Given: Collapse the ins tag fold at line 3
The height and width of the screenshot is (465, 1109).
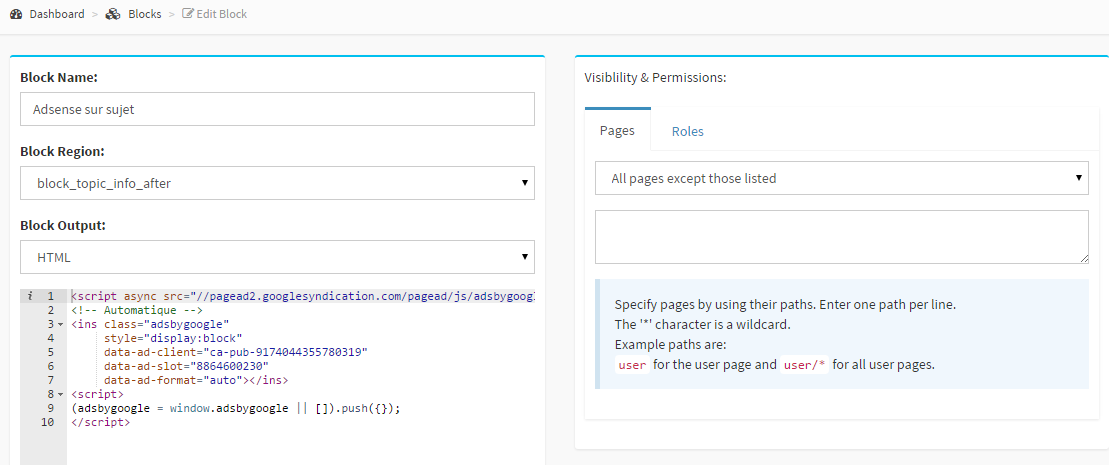Looking at the screenshot, I should coord(60,324).
